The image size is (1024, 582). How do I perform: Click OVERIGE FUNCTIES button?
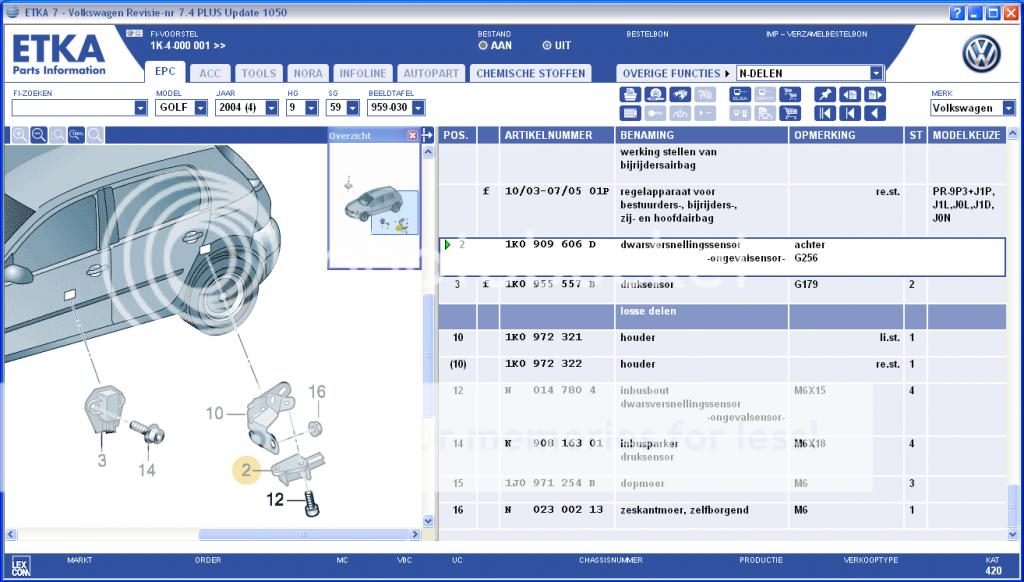tap(670, 73)
